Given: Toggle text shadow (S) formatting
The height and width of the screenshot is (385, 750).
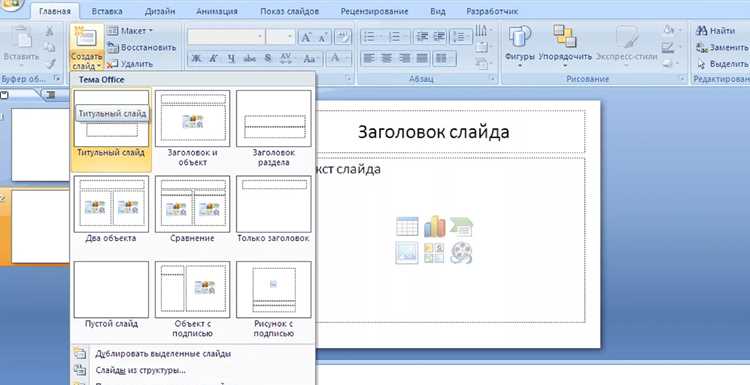Looking at the screenshot, I should 267,58.
